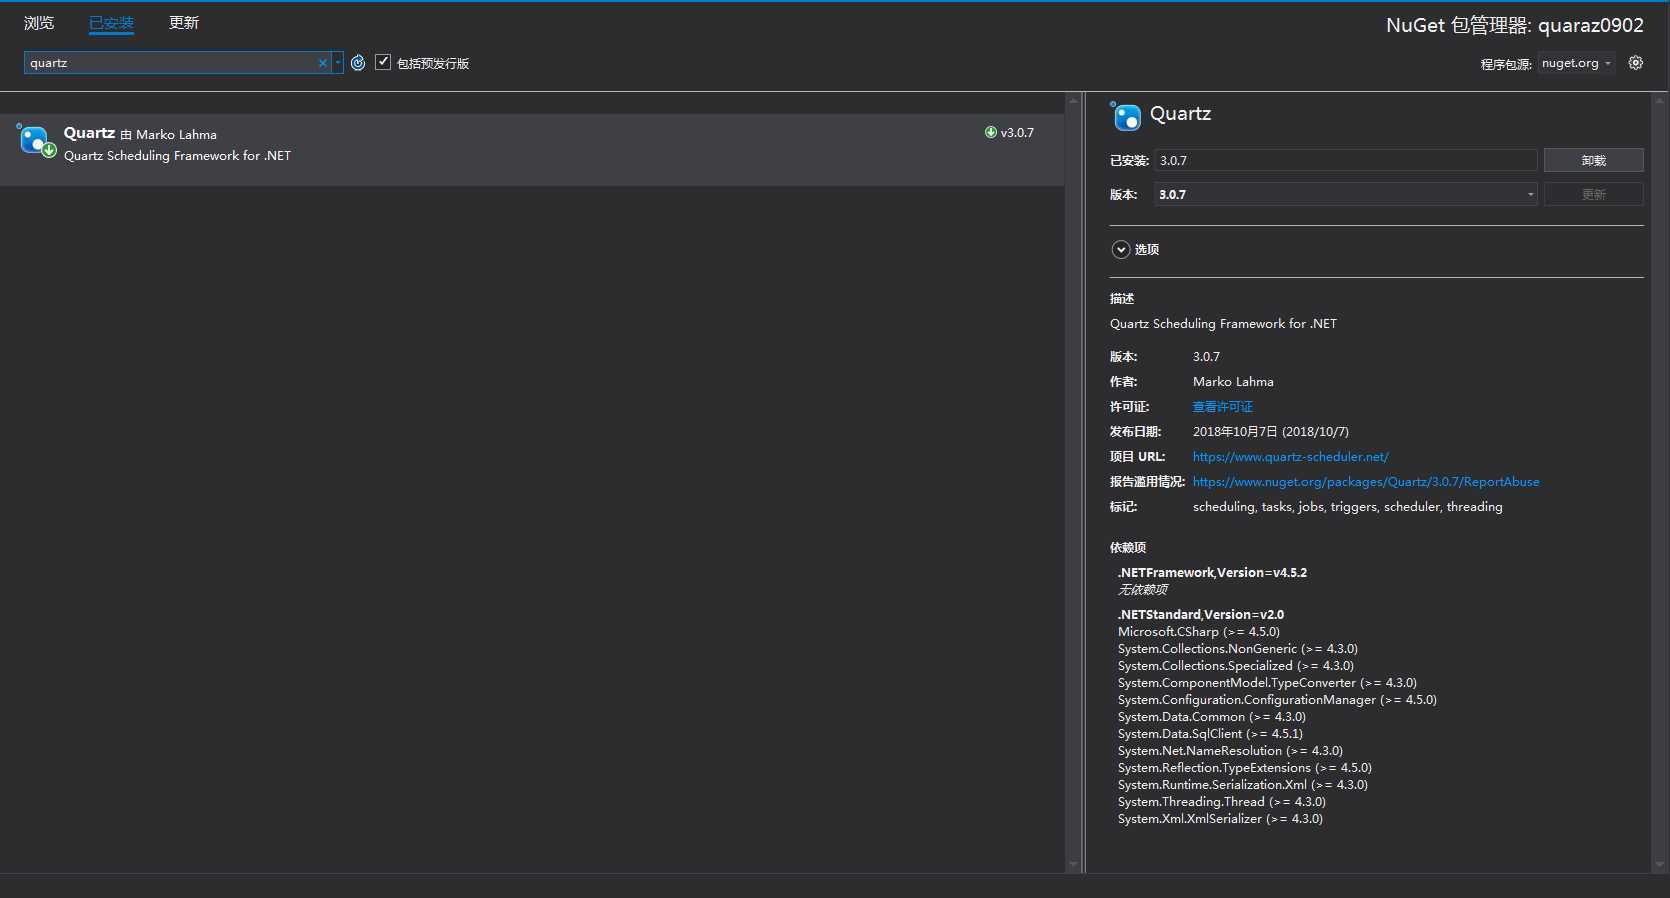The height and width of the screenshot is (898, 1670).
Task: Open the 查看许可证 license link
Action: [x=1222, y=407]
